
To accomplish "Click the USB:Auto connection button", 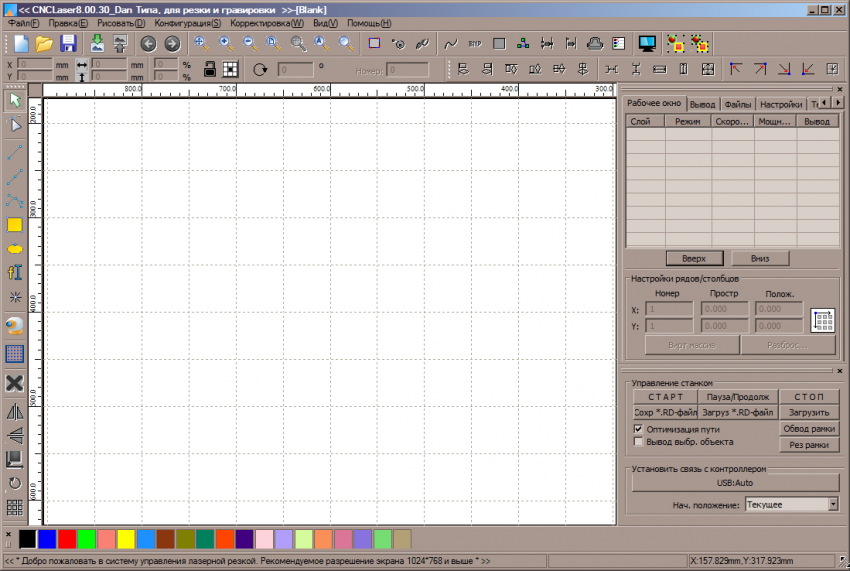I will 735,483.
